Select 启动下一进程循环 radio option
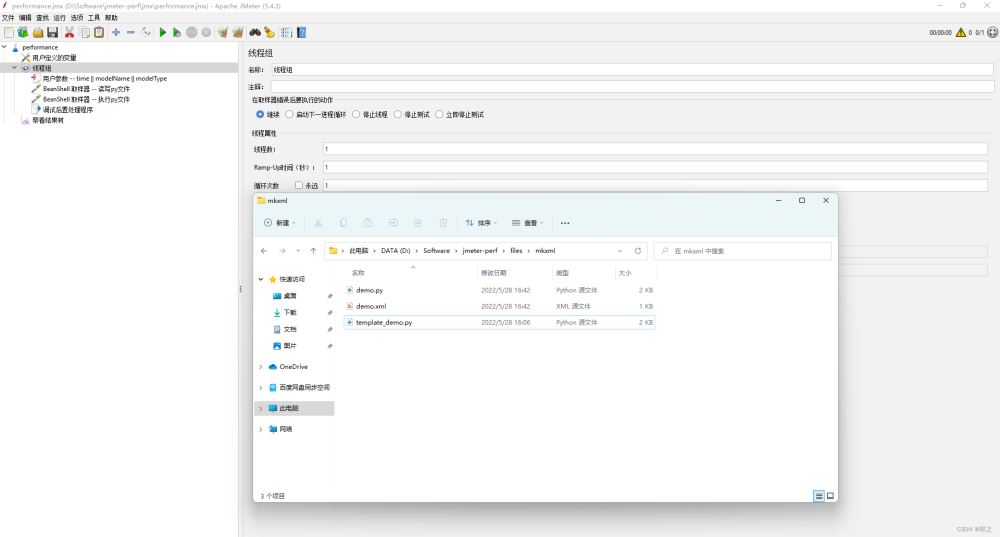The image size is (1000, 537). click(x=289, y=114)
